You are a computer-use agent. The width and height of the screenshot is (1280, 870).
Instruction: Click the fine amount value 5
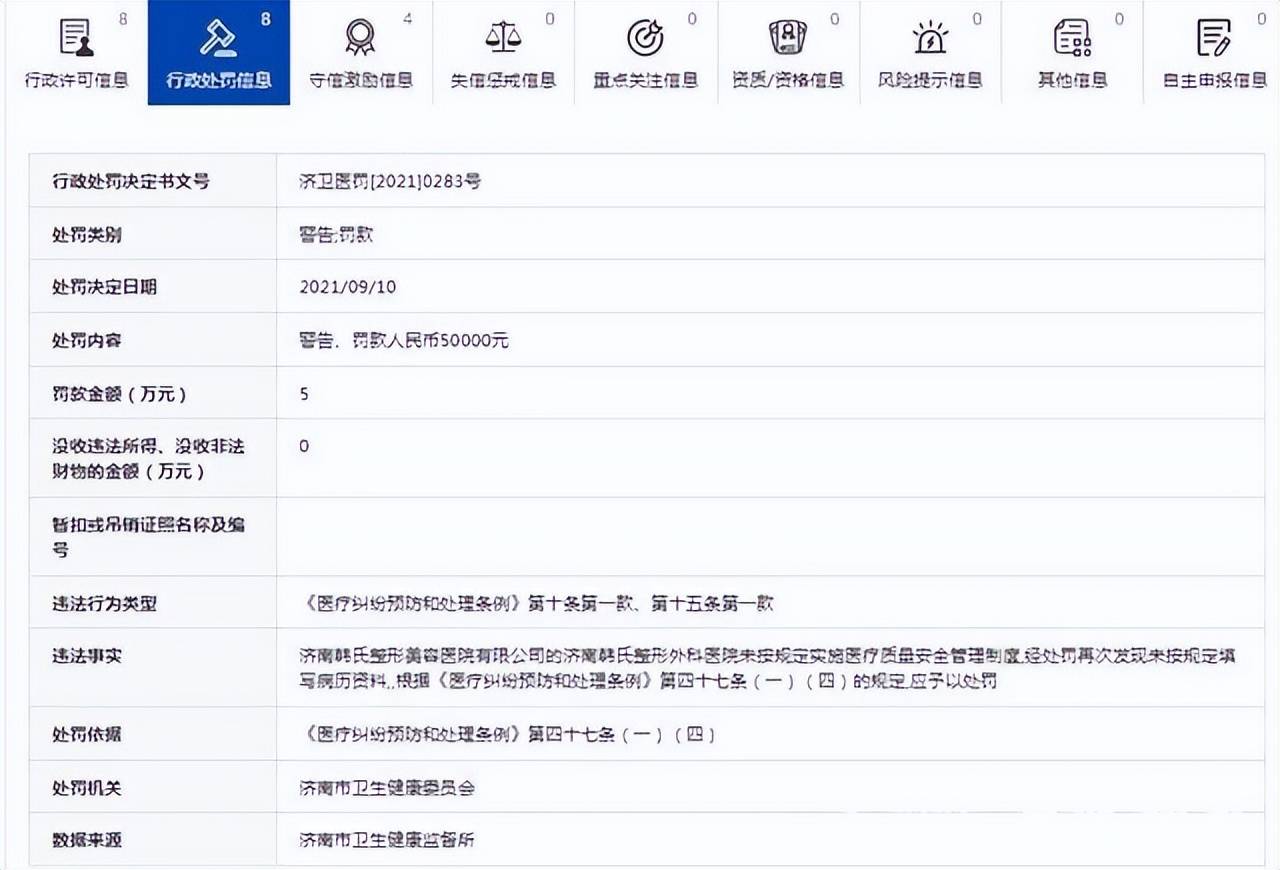point(304,394)
